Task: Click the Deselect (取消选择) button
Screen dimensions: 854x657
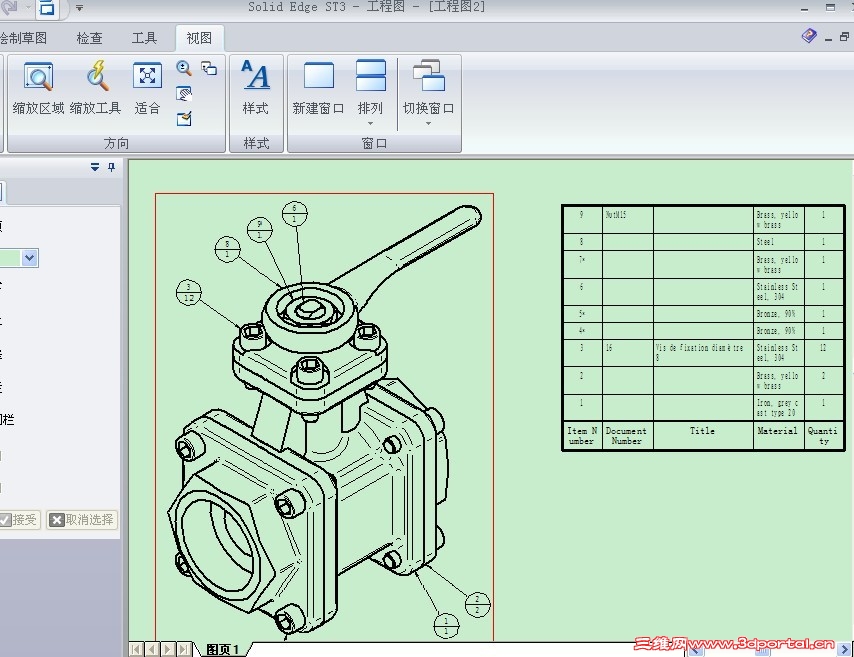Action: point(82,520)
